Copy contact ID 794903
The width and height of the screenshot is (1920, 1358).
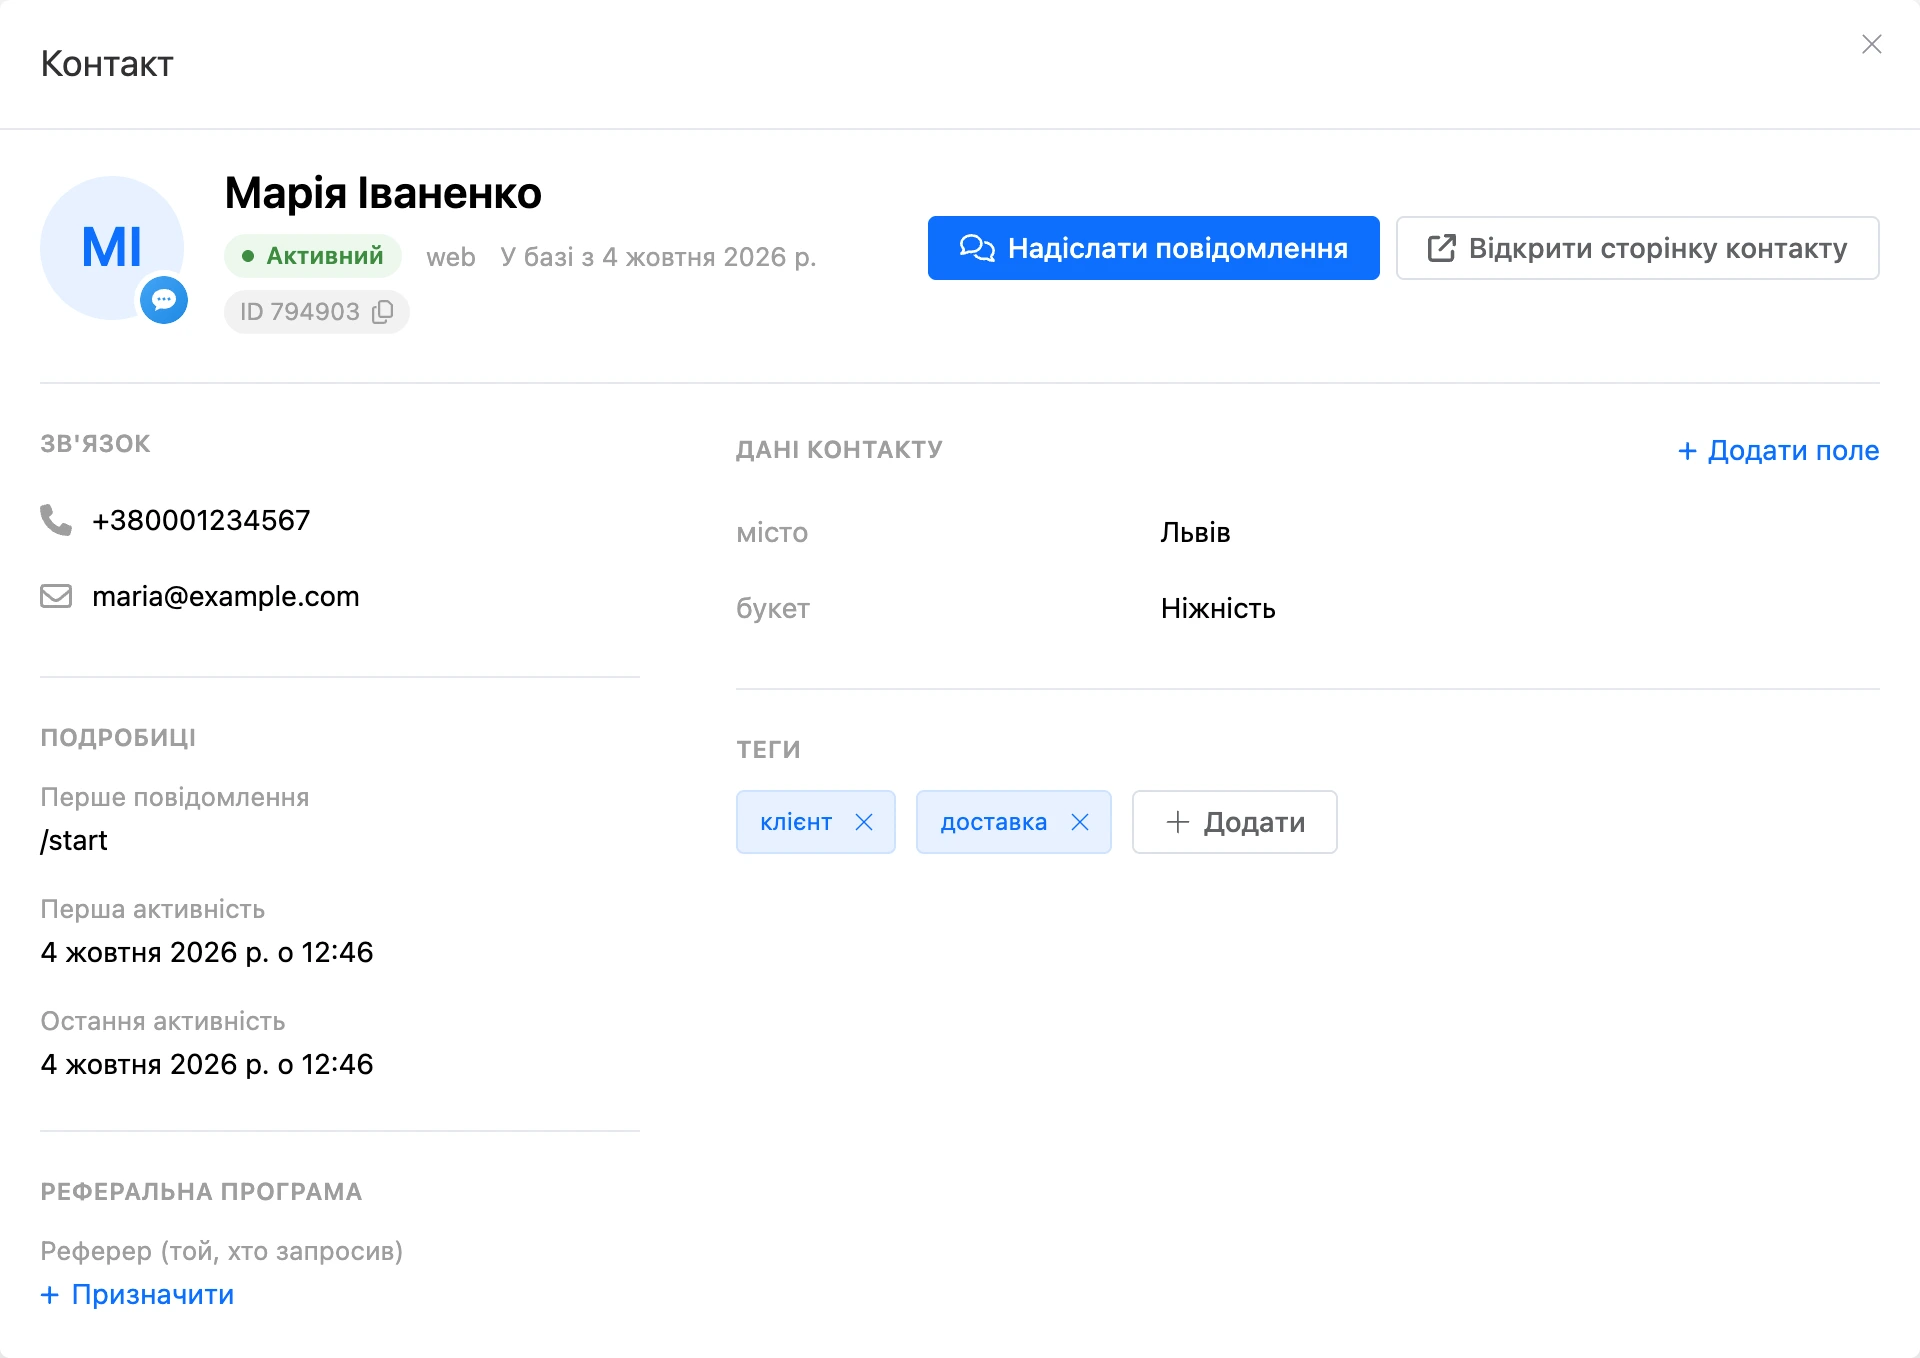coord(382,312)
